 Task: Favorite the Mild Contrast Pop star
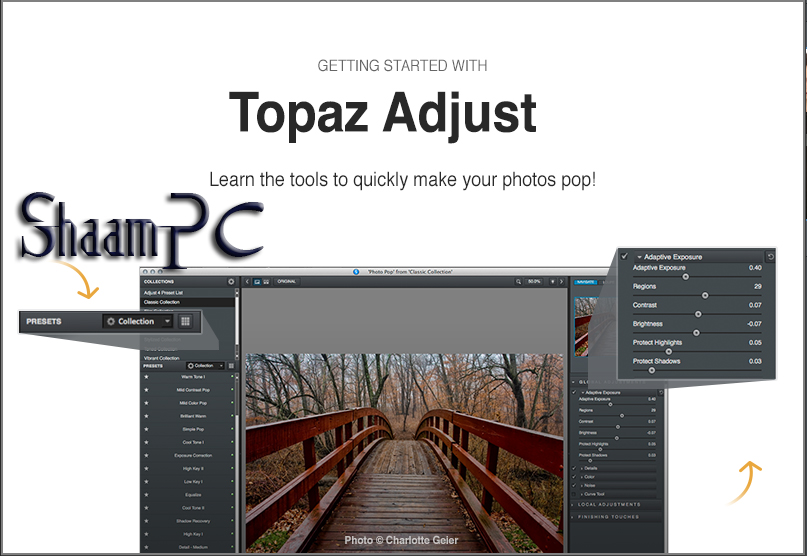pos(146,390)
